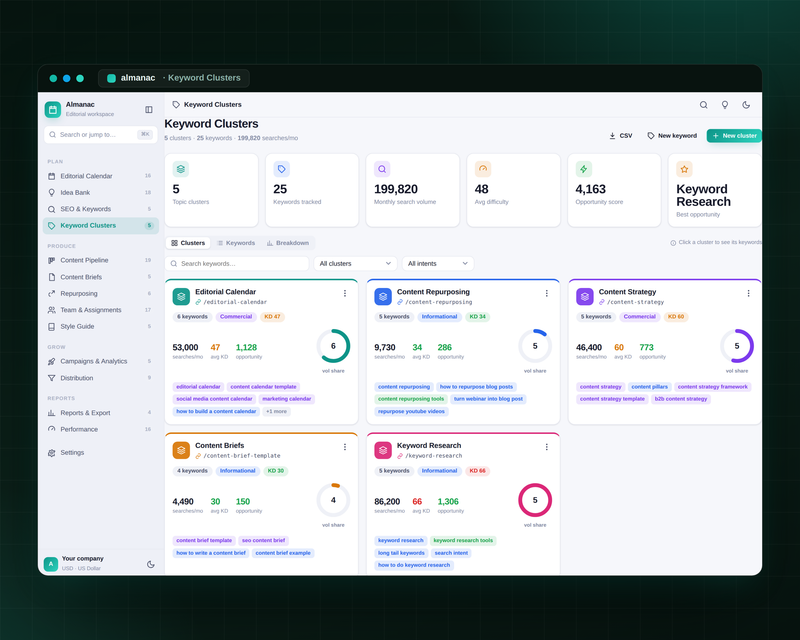Open Content Briefs sidebar item
This screenshot has width=800, height=640.
click(x=101, y=277)
